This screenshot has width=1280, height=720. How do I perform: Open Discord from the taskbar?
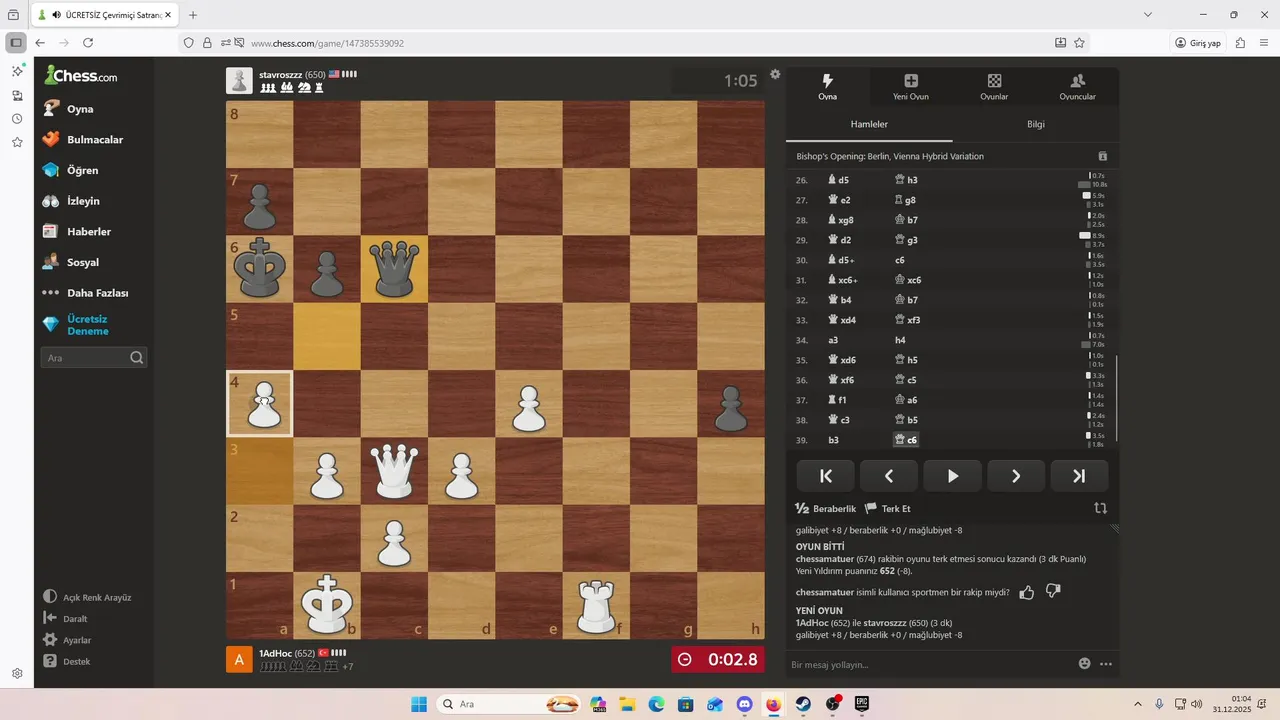tap(744, 704)
